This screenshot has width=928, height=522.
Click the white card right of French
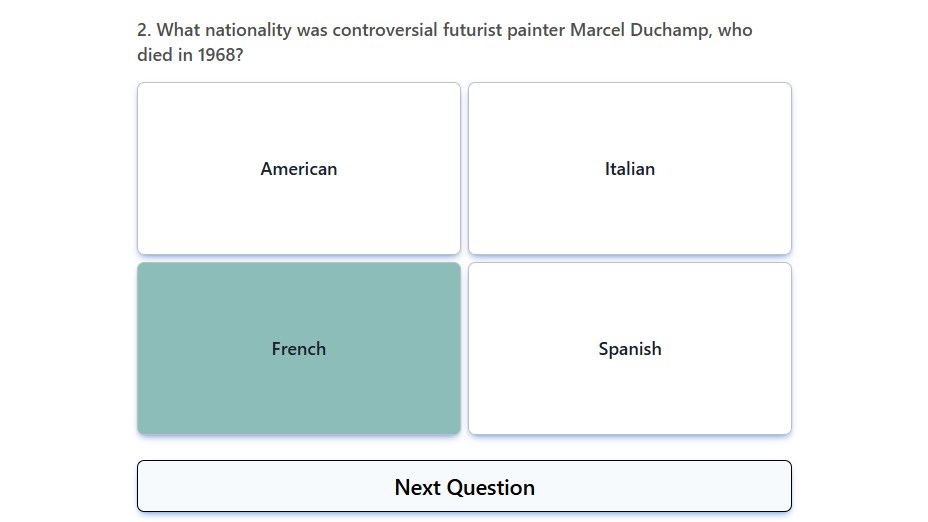[630, 349]
